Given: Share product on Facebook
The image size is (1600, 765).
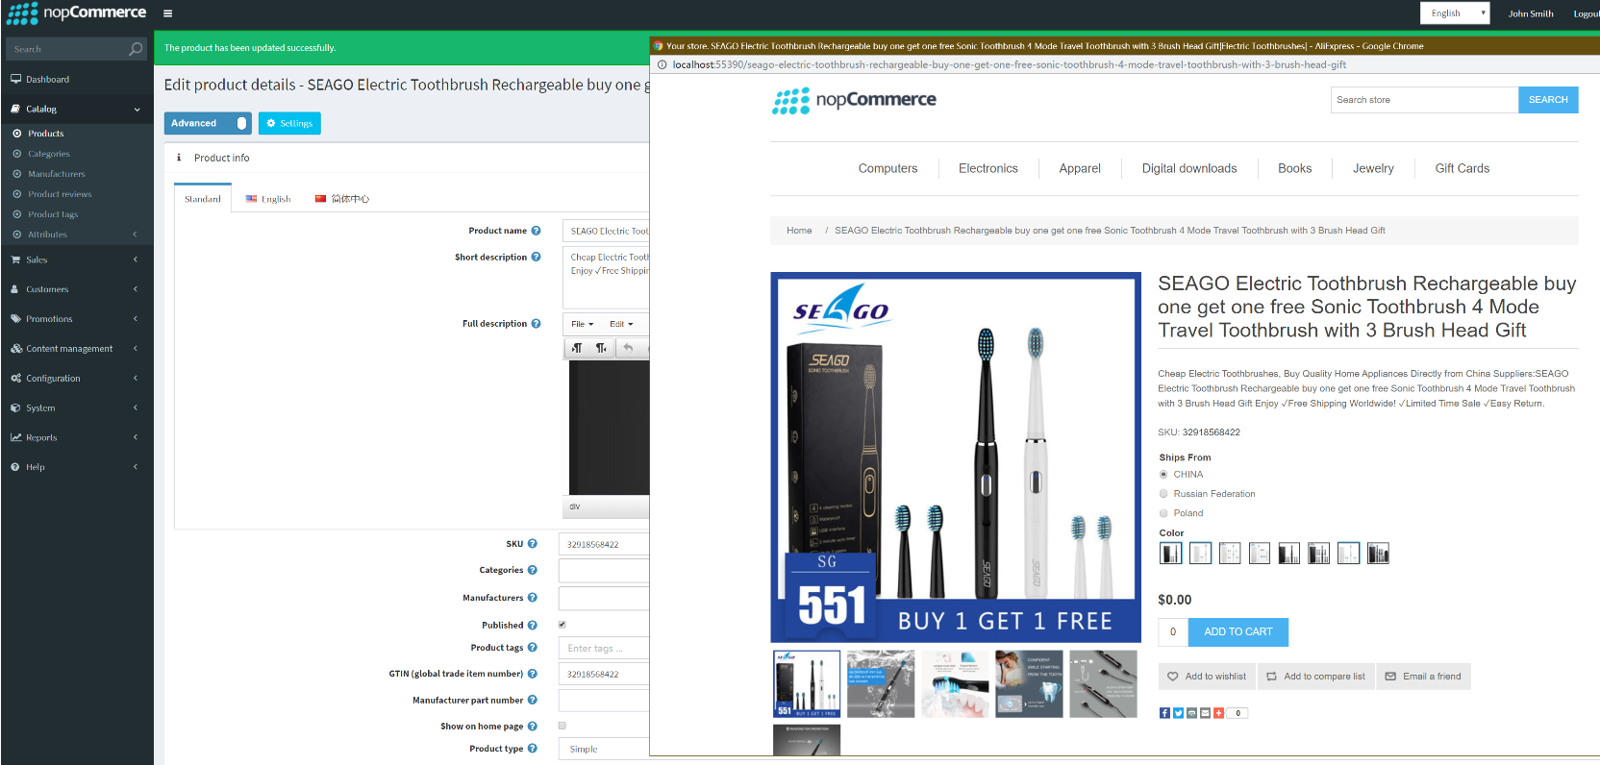Looking at the screenshot, I should (x=1165, y=713).
